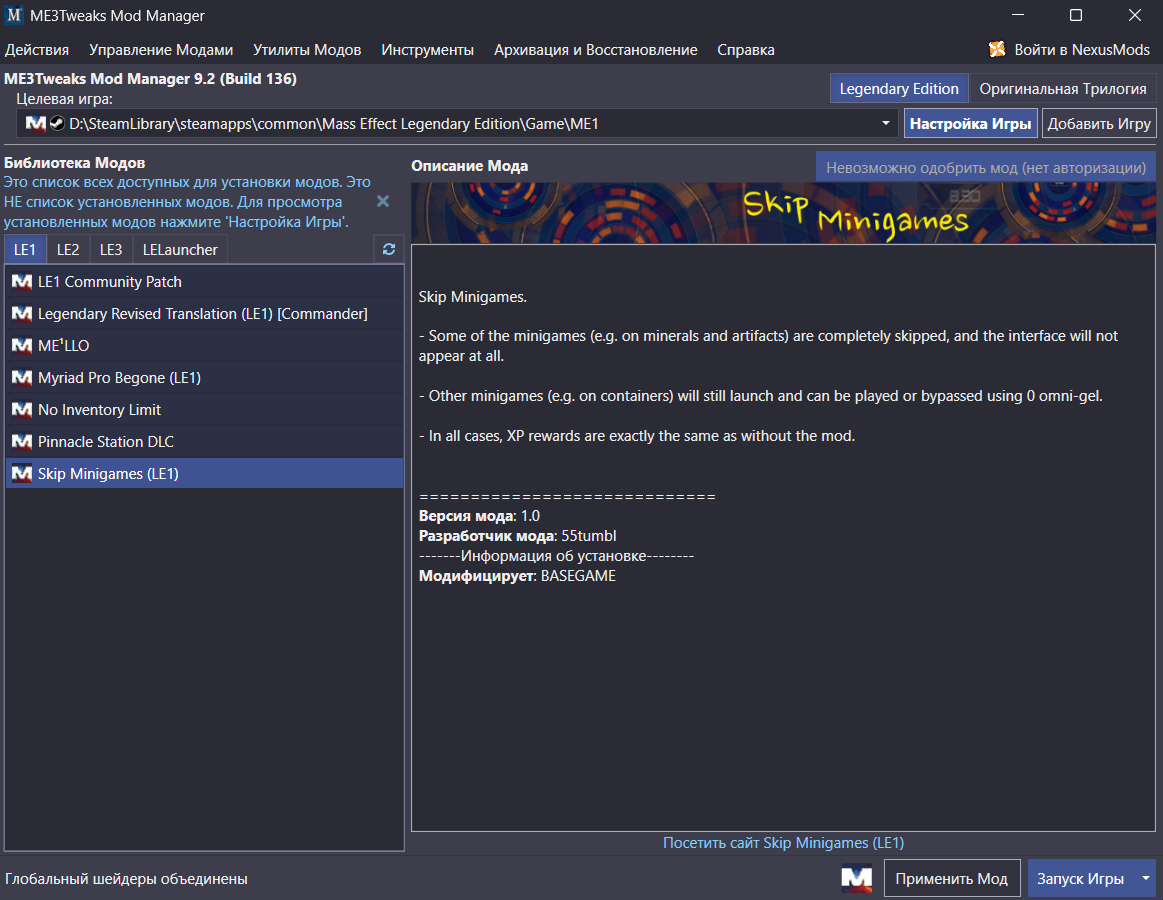Maximize the Mod Manager window
This screenshot has height=900, width=1163.
point(1076,15)
